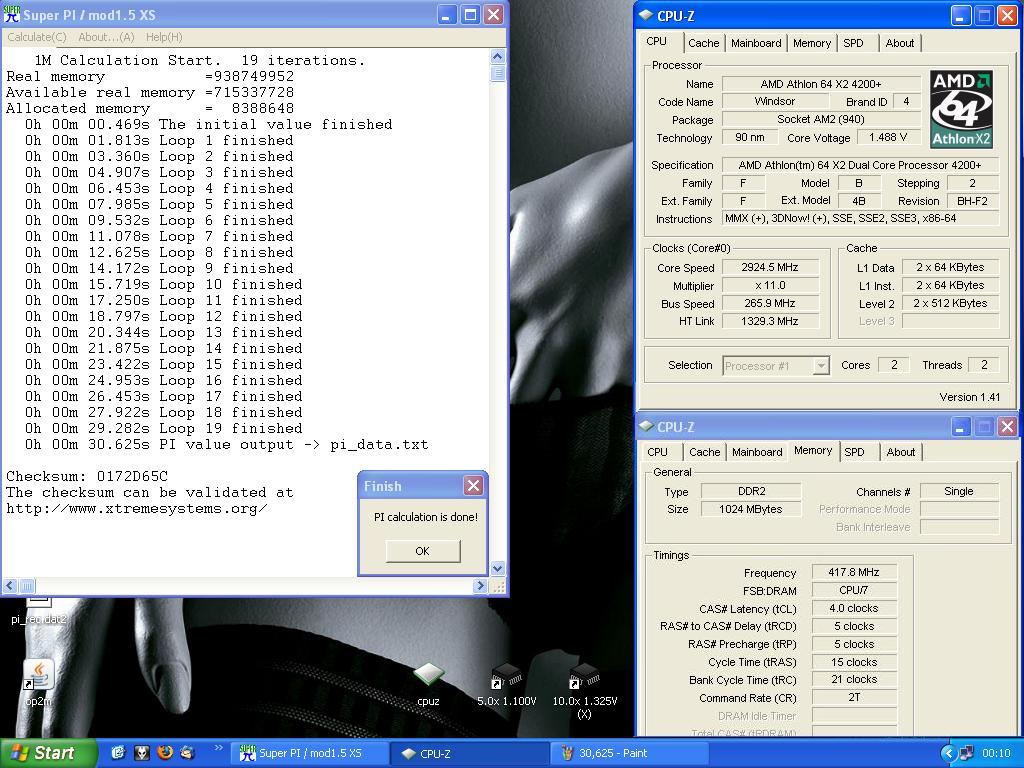Viewport: 1024px width, 768px height.
Task: Click Super PI window resize grip
Action: [x=498, y=586]
